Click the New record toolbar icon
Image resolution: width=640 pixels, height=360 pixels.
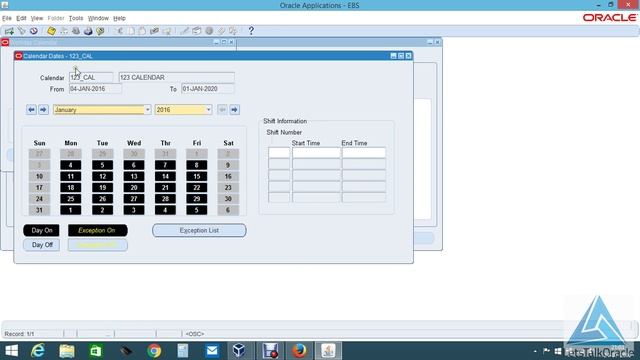[x=9, y=31]
